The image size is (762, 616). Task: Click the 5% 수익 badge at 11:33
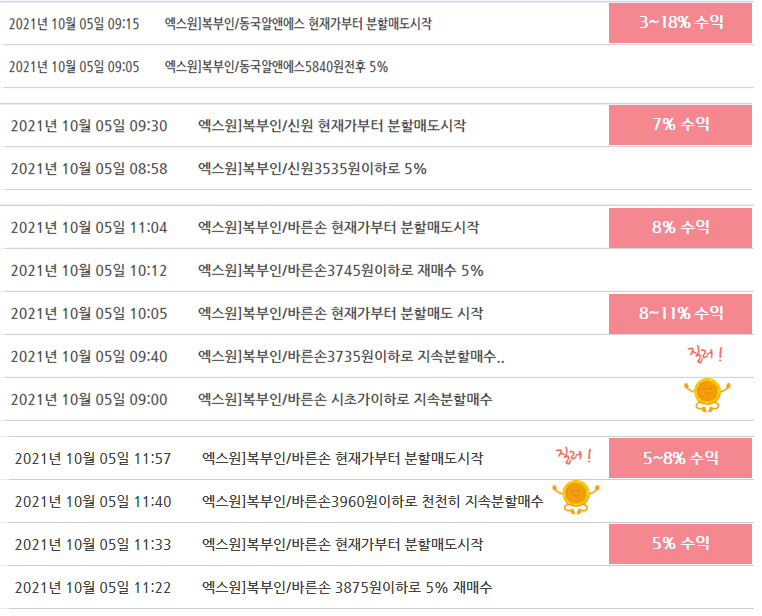[x=680, y=544]
